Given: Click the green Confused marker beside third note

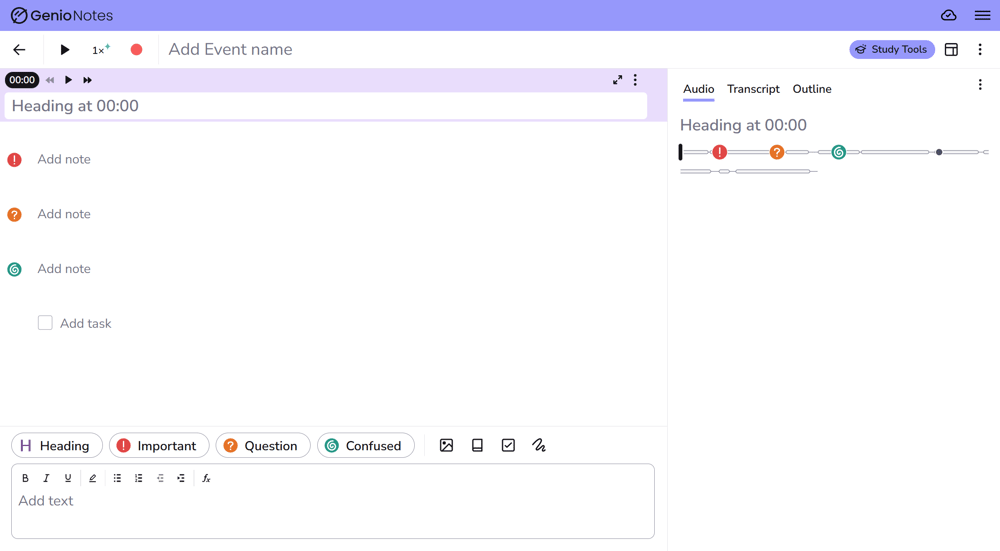Looking at the screenshot, I should point(14,269).
